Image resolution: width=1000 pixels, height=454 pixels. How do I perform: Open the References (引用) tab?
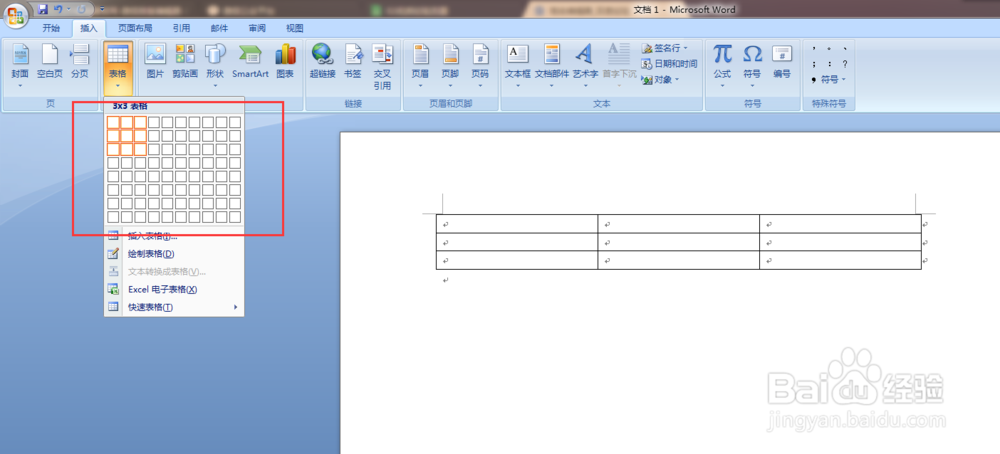coord(181,28)
